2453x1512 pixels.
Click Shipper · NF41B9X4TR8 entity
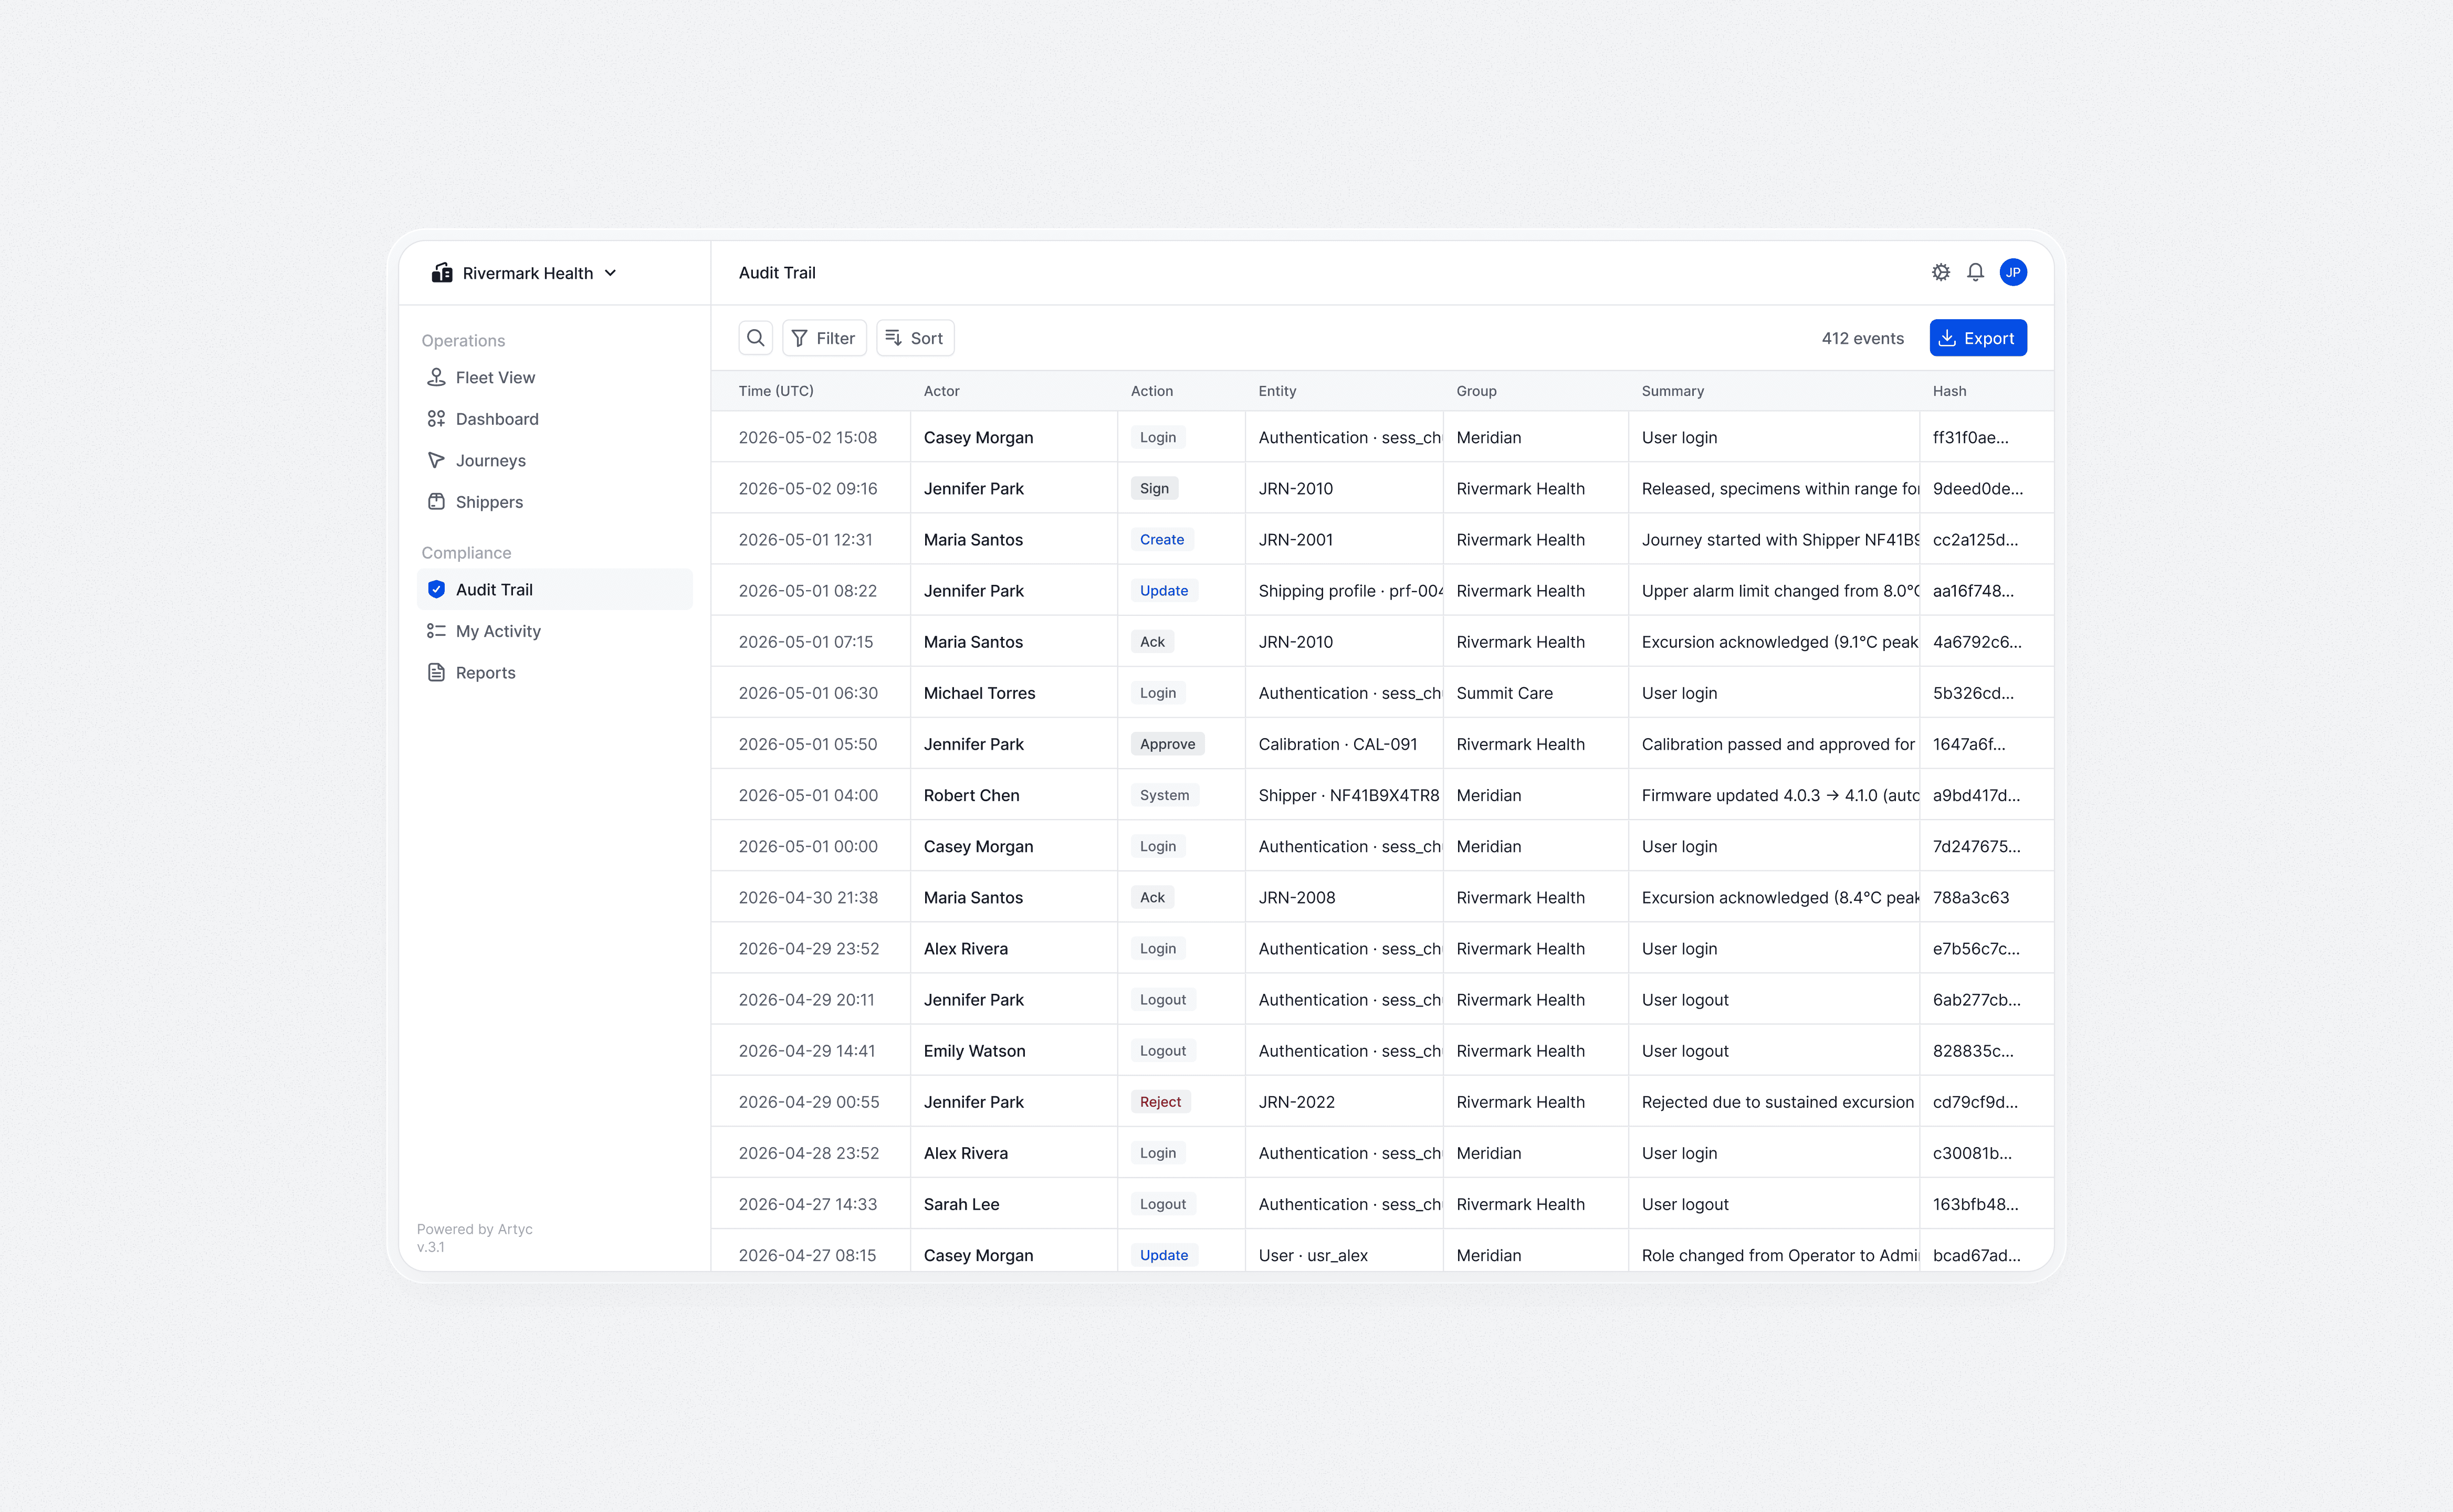click(x=1349, y=795)
